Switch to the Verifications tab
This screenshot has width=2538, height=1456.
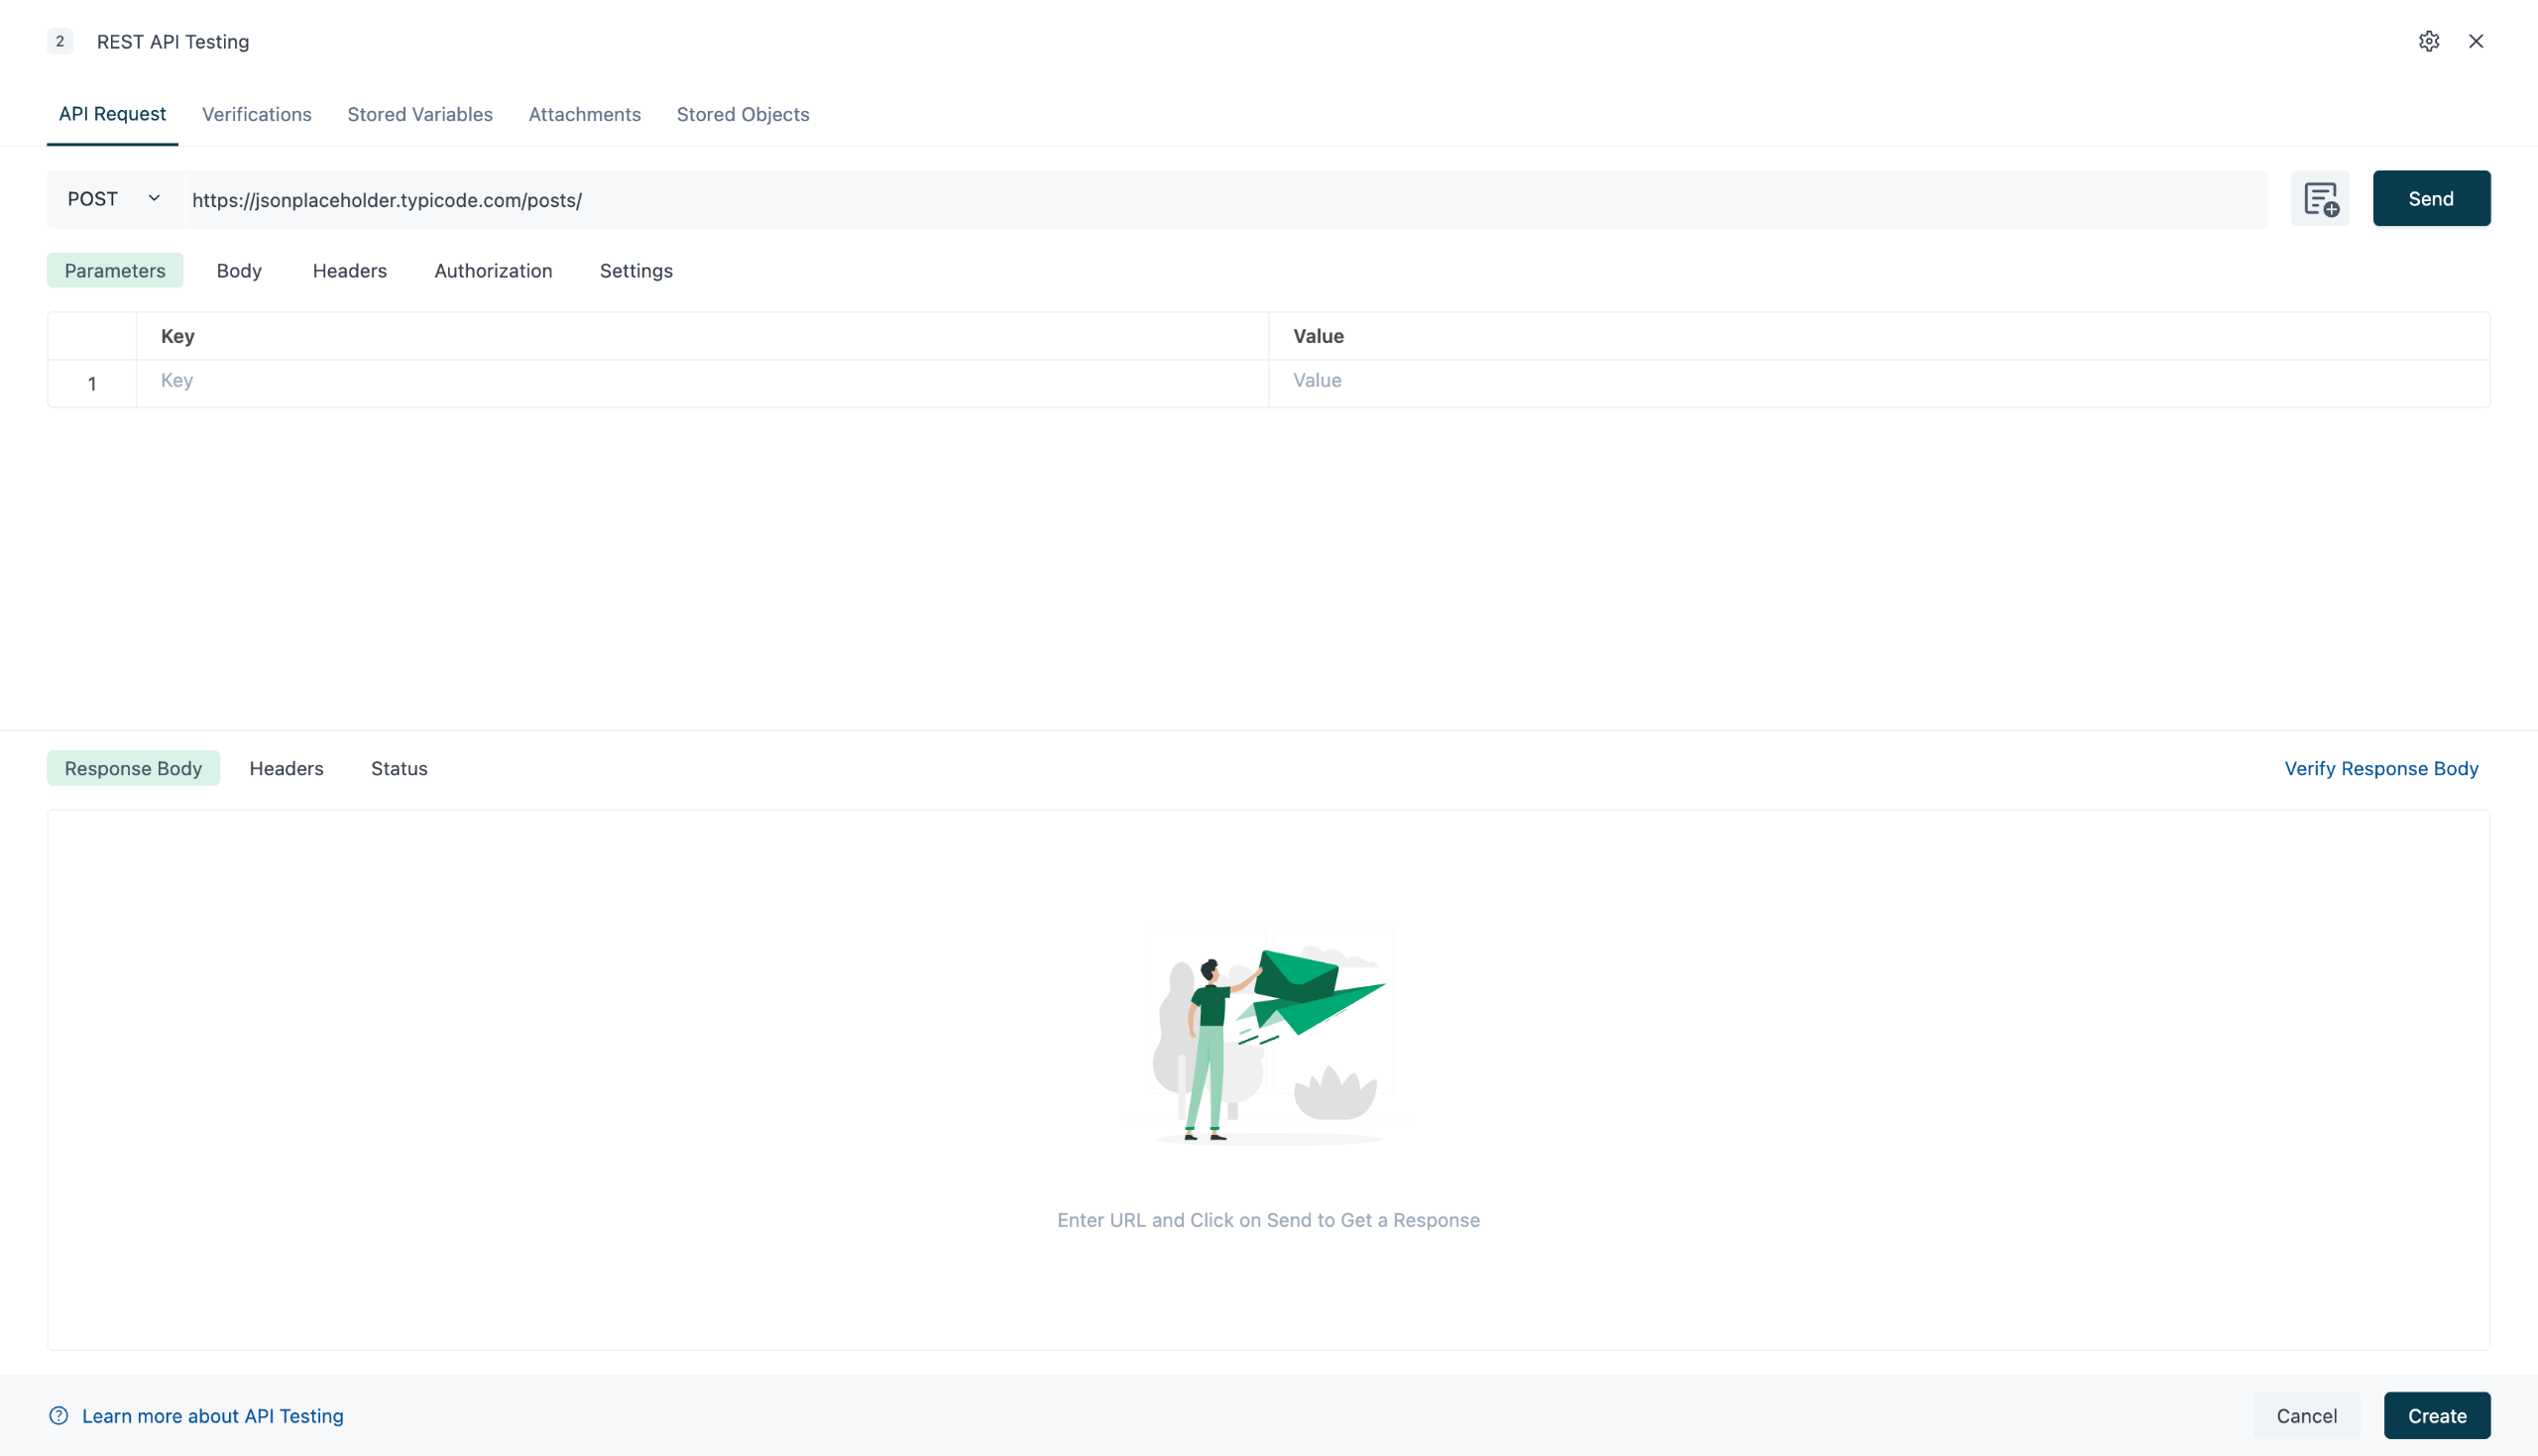256,114
